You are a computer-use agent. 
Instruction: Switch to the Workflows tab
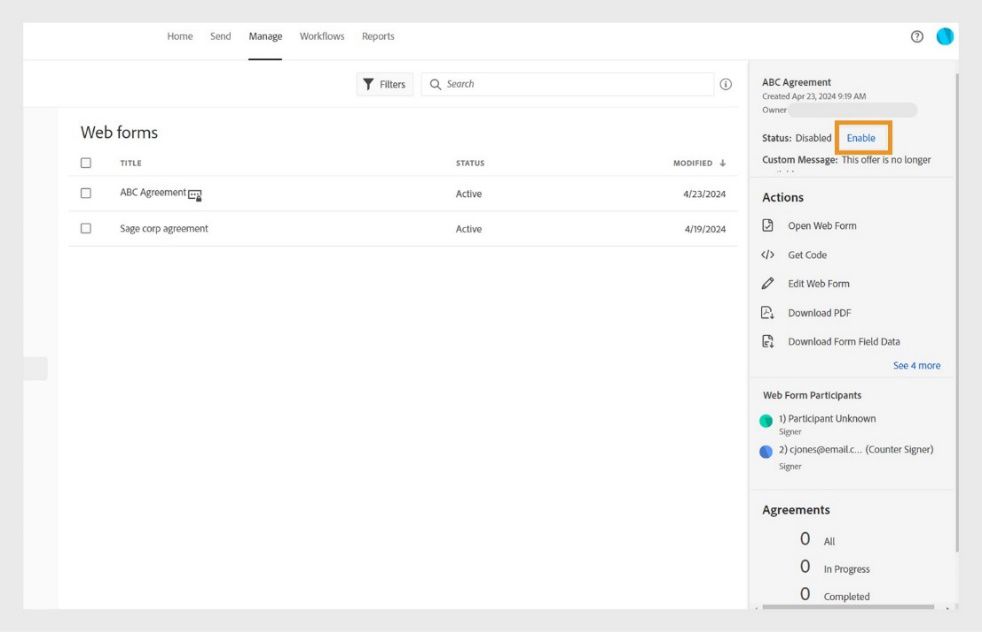coord(322,36)
